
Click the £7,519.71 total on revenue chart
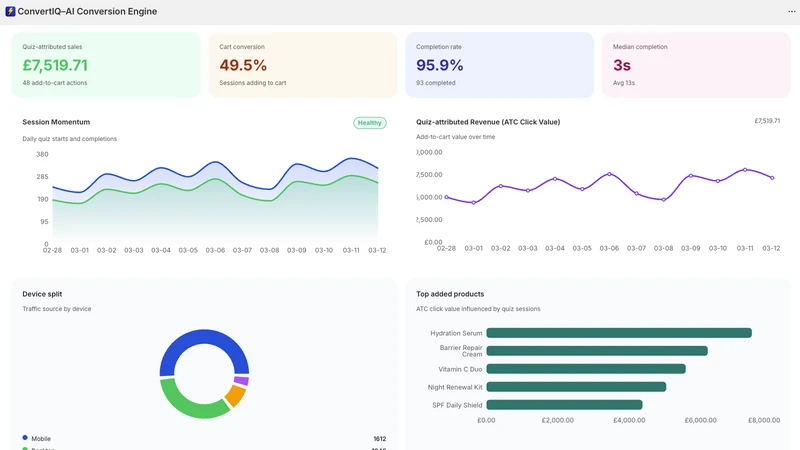pyautogui.click(x=767, y=121)
